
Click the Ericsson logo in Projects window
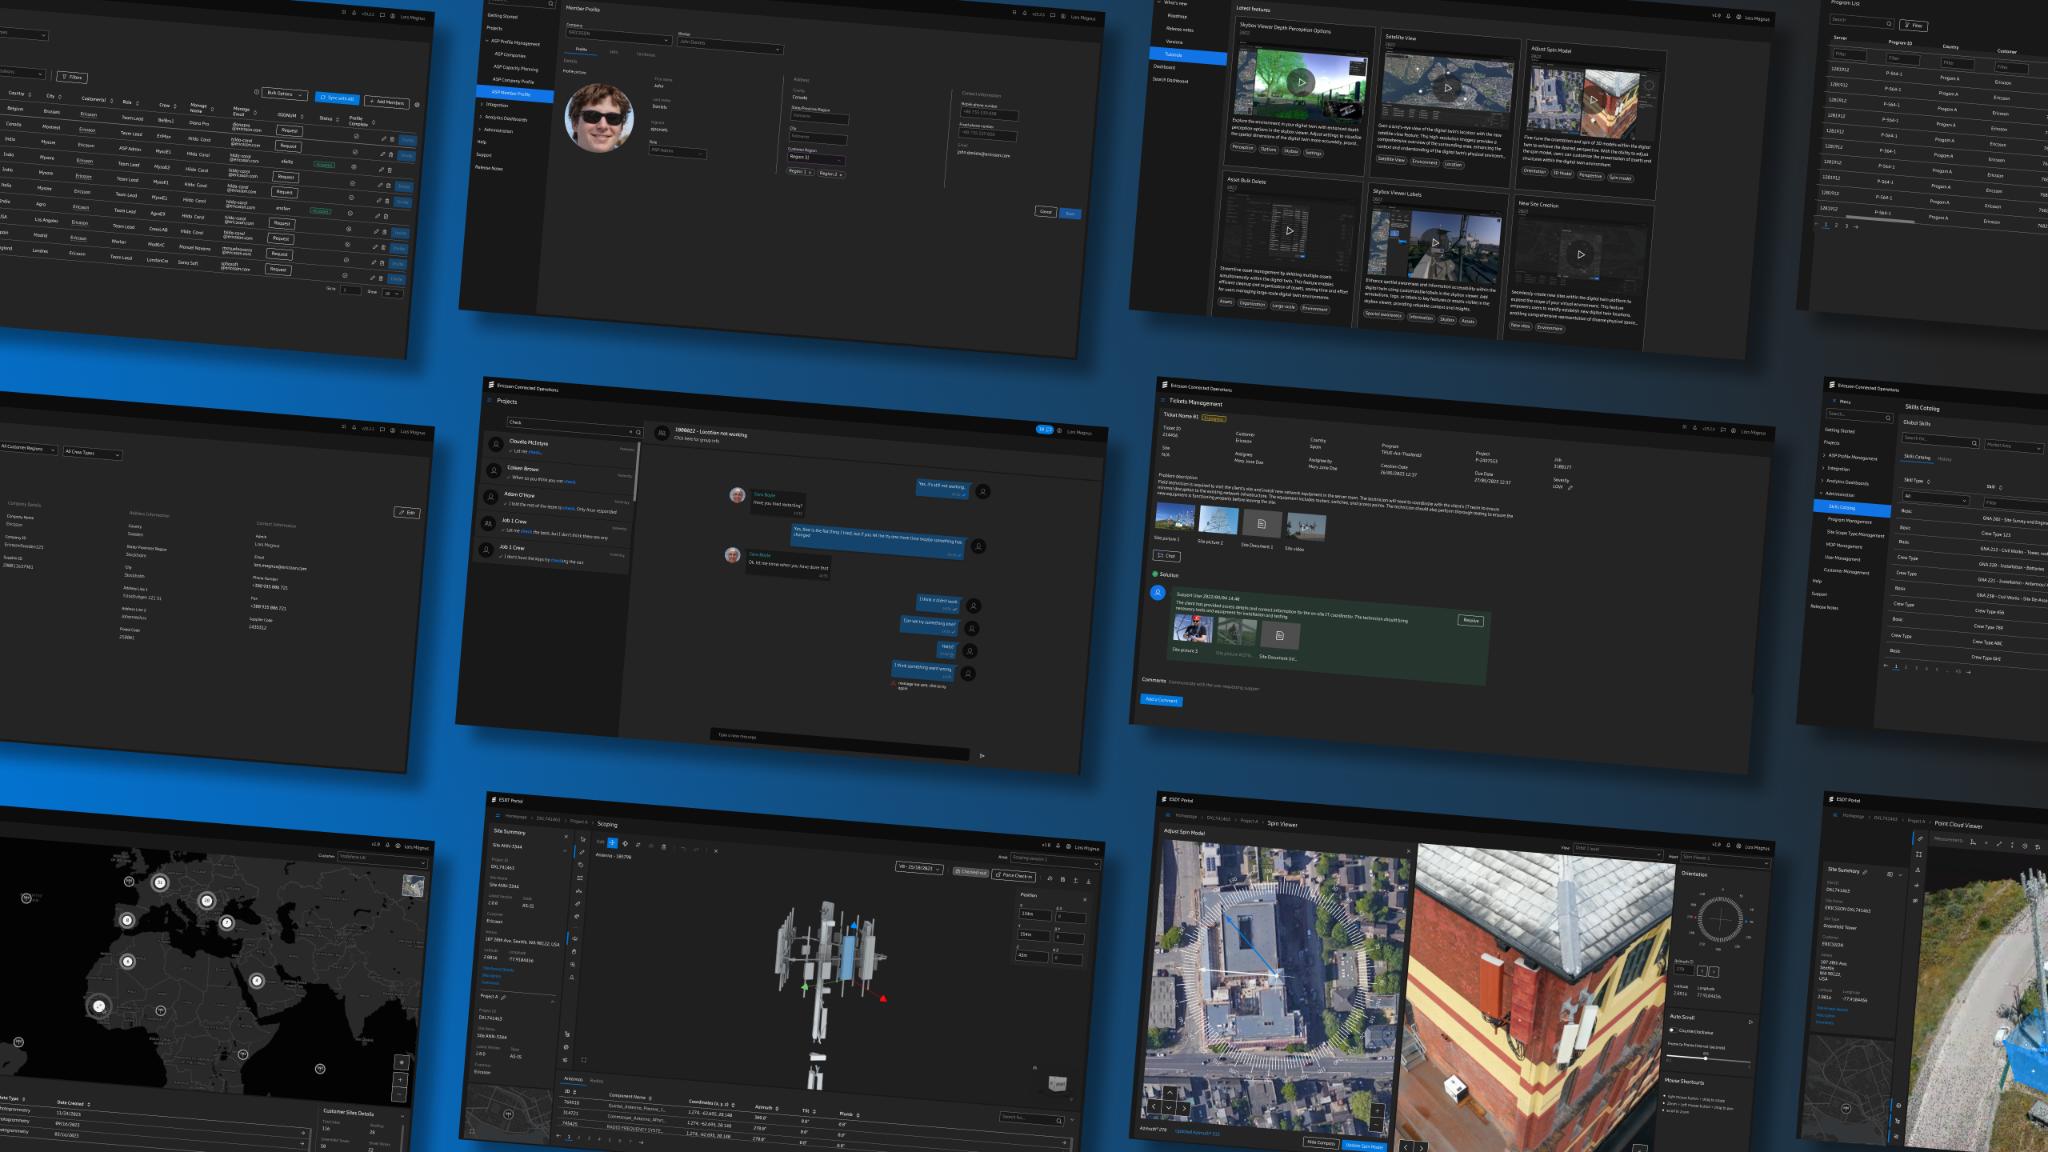click(492, 384)
